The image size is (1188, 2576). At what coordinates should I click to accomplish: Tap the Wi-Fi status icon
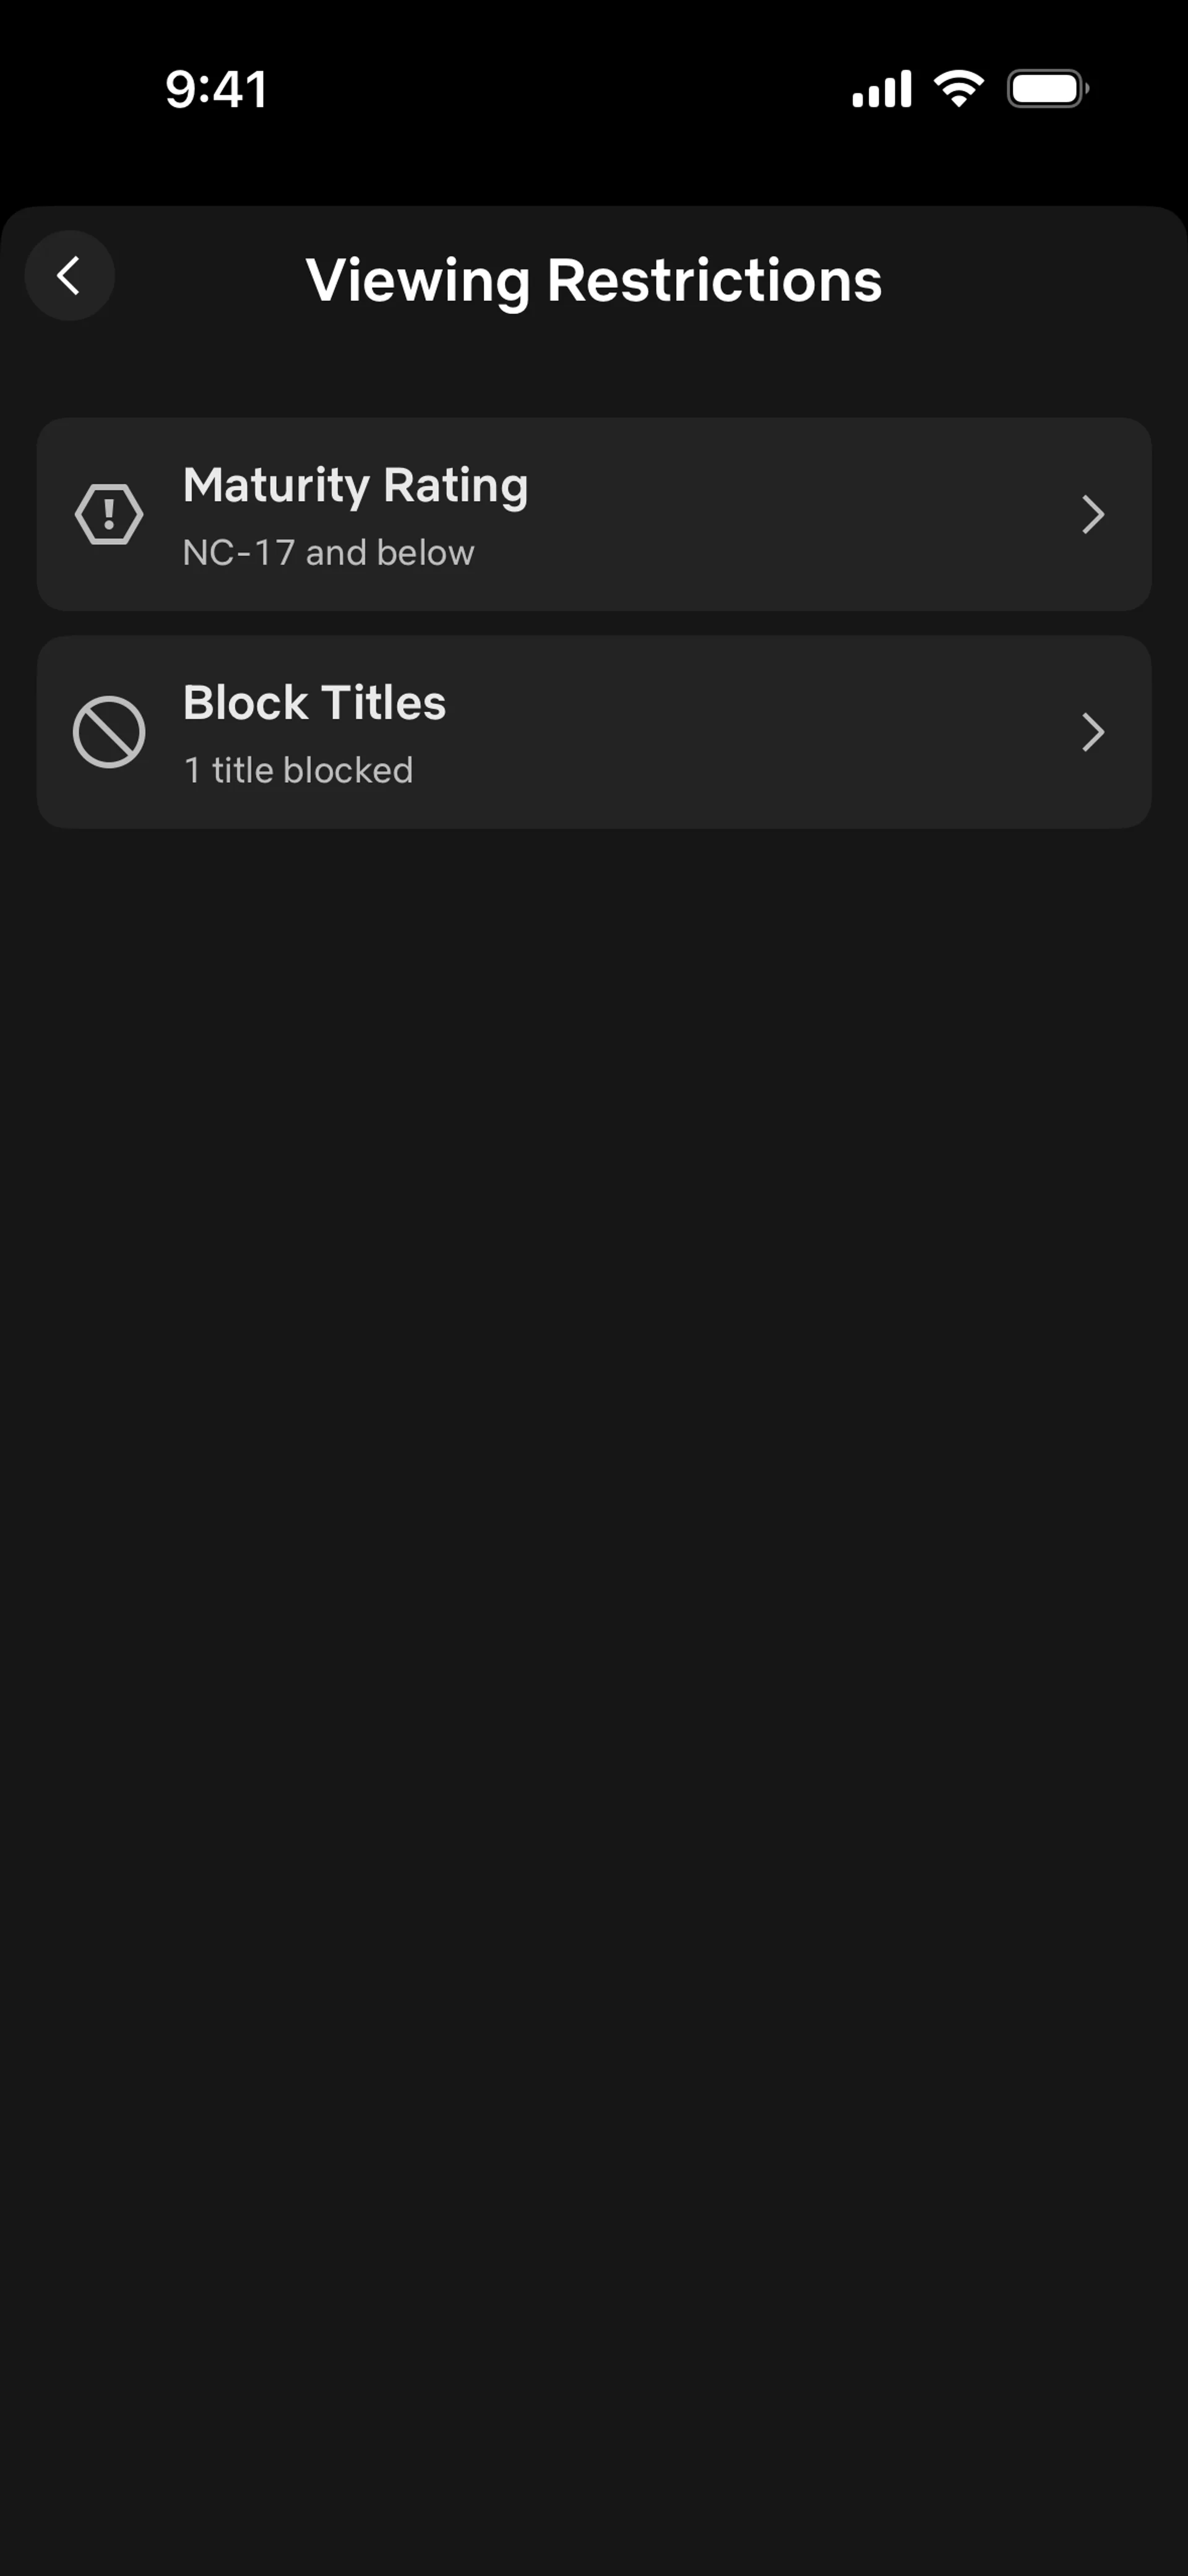tap(959, 89)
